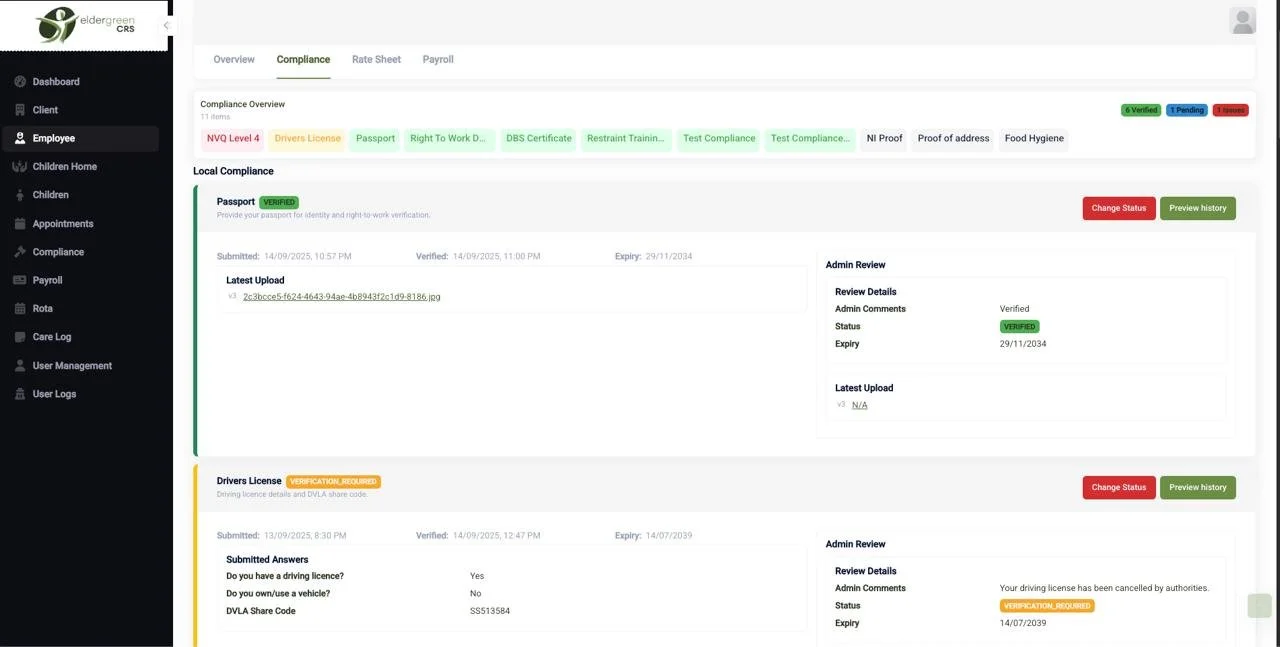Click Change Status for Drivers License
1280x647 pixels.
pyautogui.click(x=1119, y=487)
